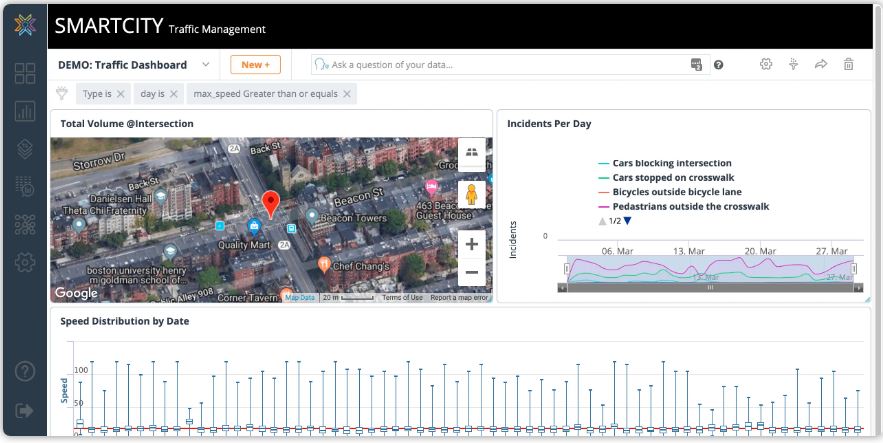The height and width of the screenshot is (443, 883).
Task: Go to next legend page arrow
Action: 628,221
